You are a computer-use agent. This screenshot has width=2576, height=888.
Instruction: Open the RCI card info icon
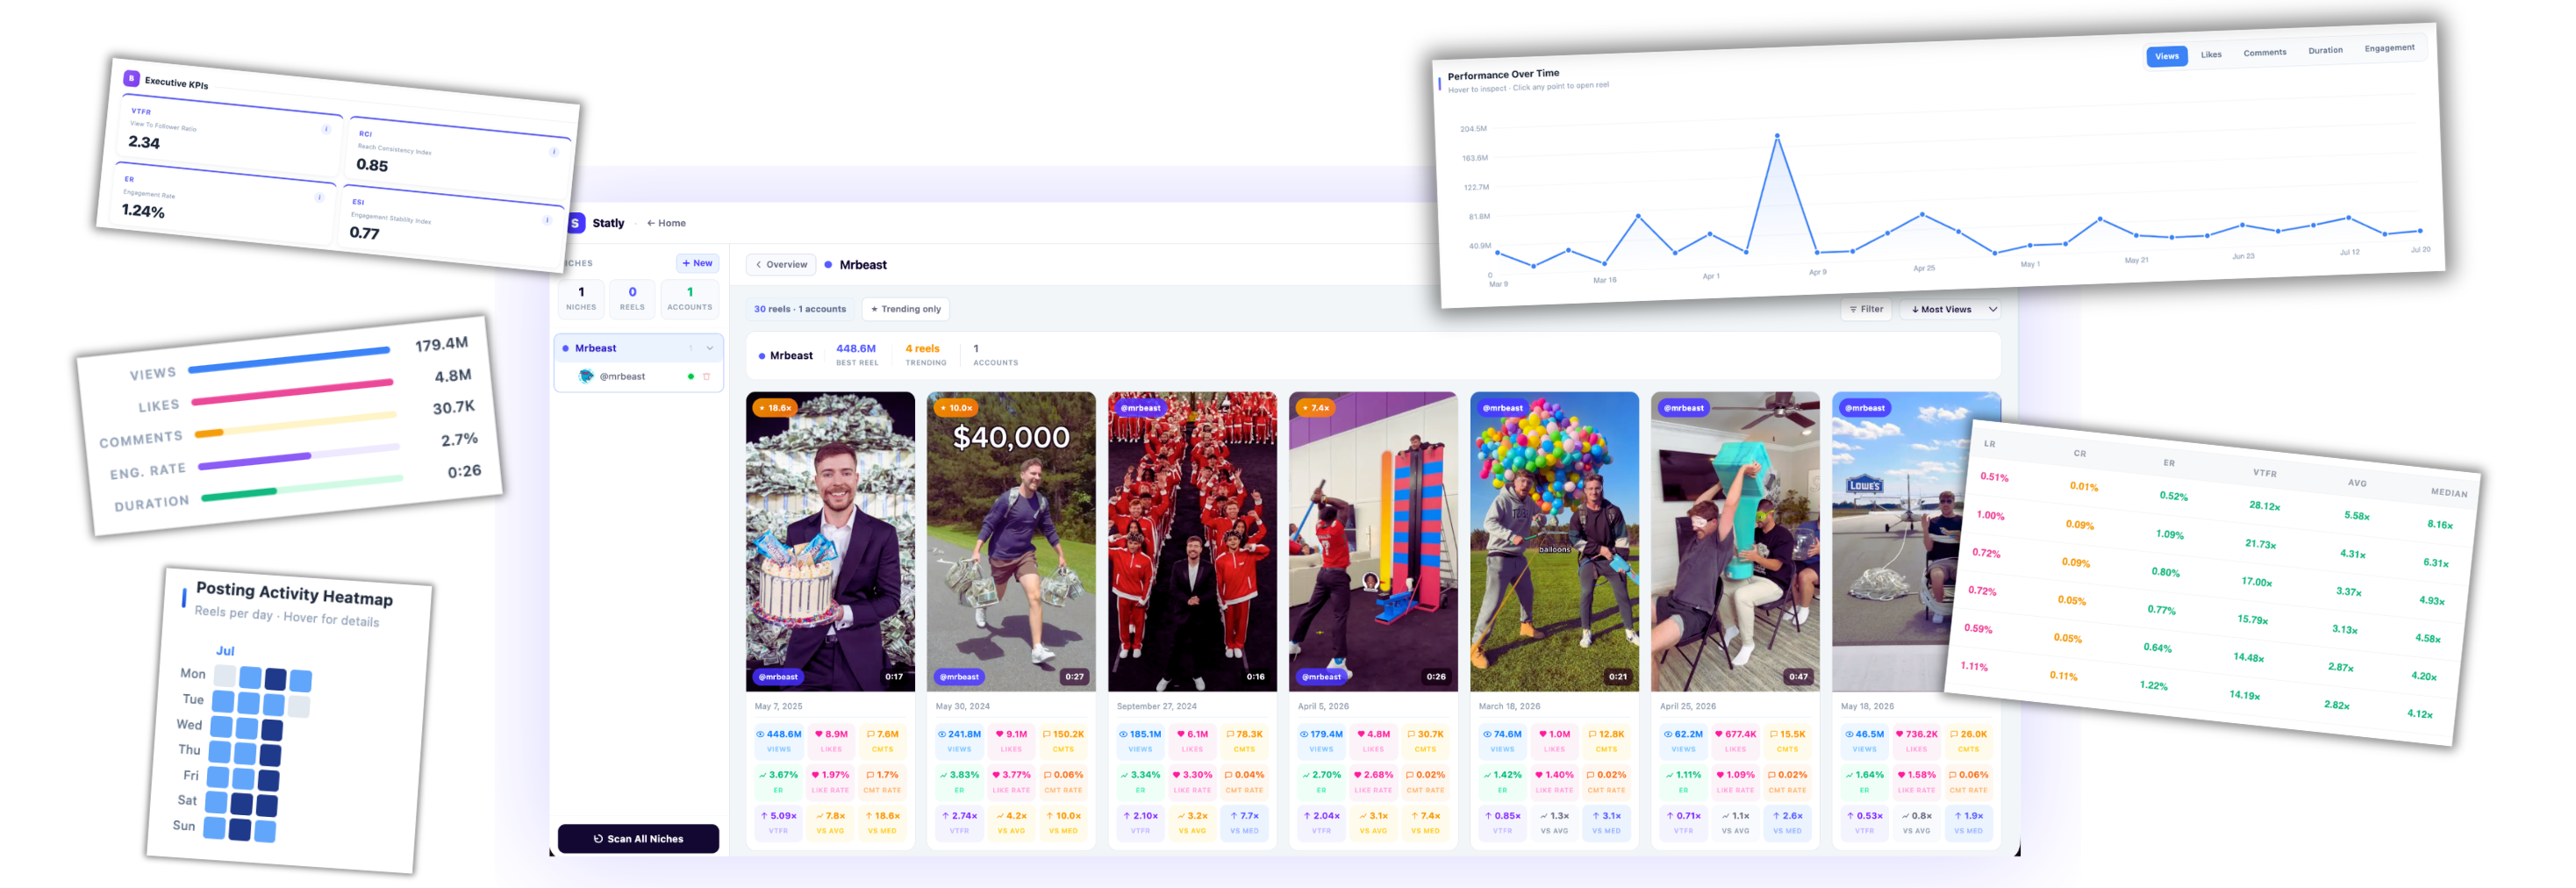554,152
